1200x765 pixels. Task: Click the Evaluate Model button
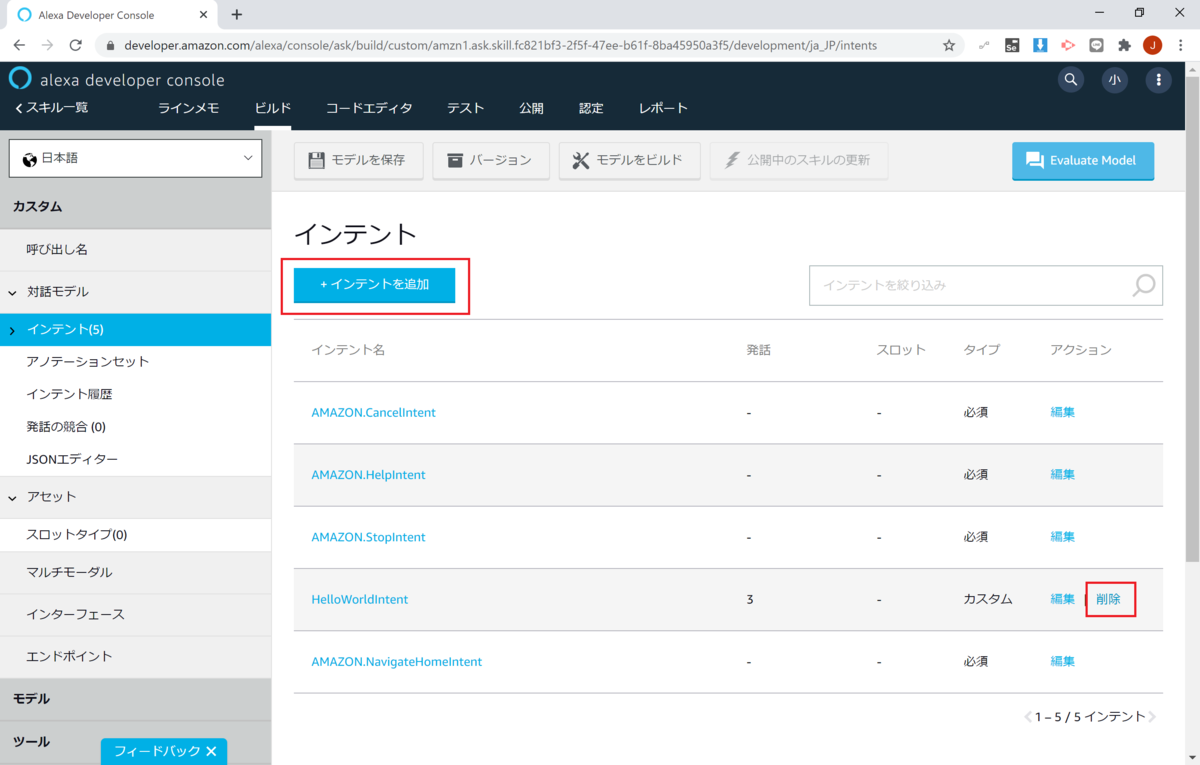coord(1083,160)
